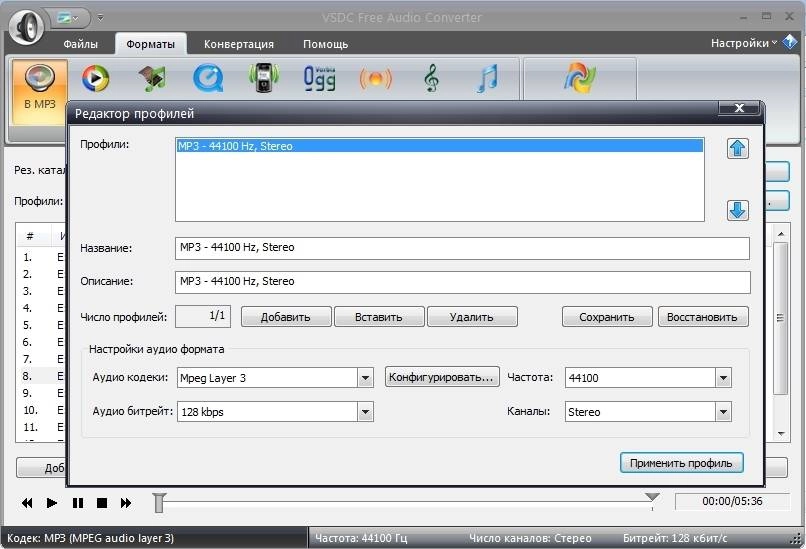Move profile down with blue down arrow
The width and height of the screenshot is (806, 549).
coord(738,210)
